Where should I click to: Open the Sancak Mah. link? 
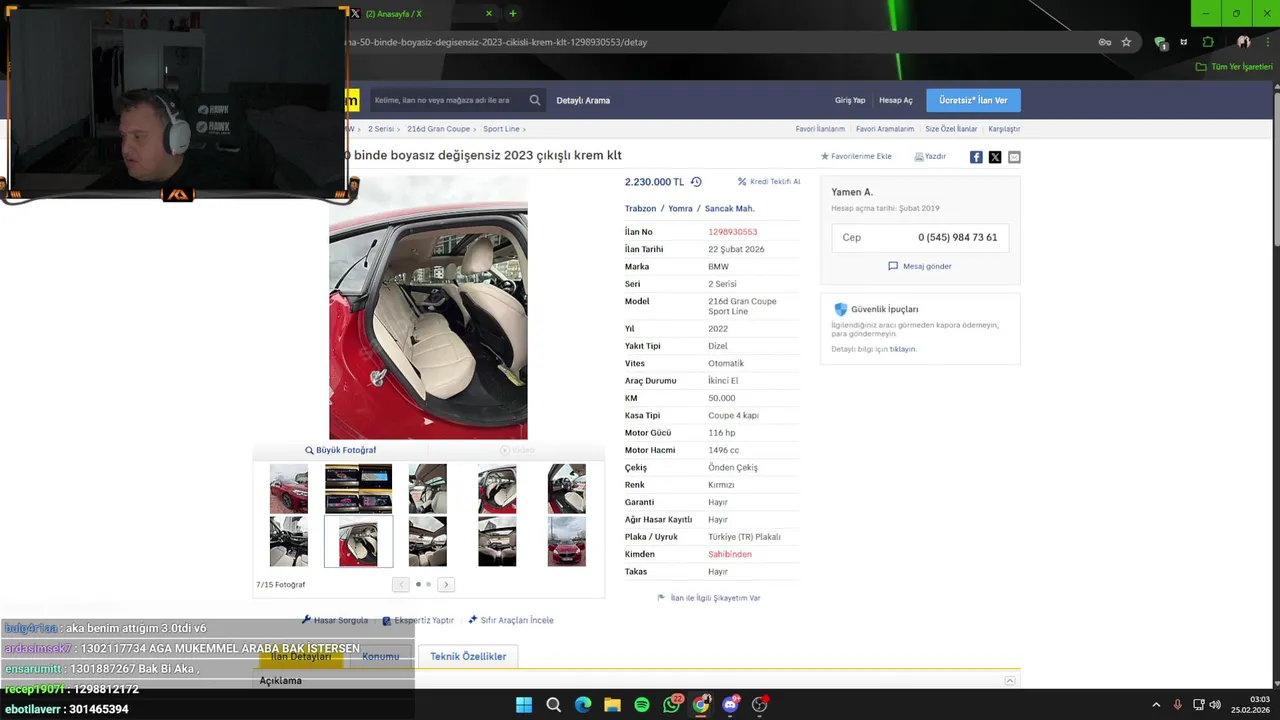pyautogui.click(x=729, y=209)
